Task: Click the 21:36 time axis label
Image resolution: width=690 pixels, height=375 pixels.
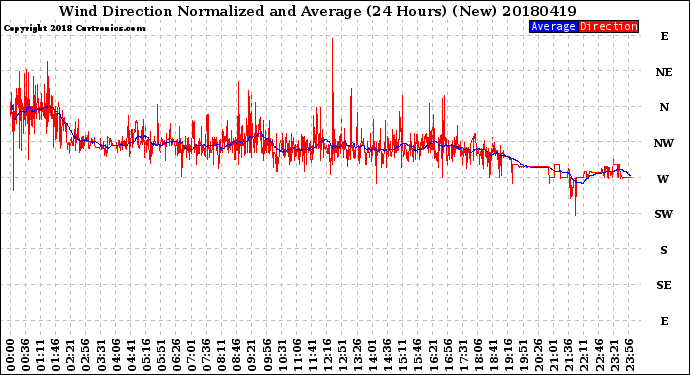Action: [569, 355]
